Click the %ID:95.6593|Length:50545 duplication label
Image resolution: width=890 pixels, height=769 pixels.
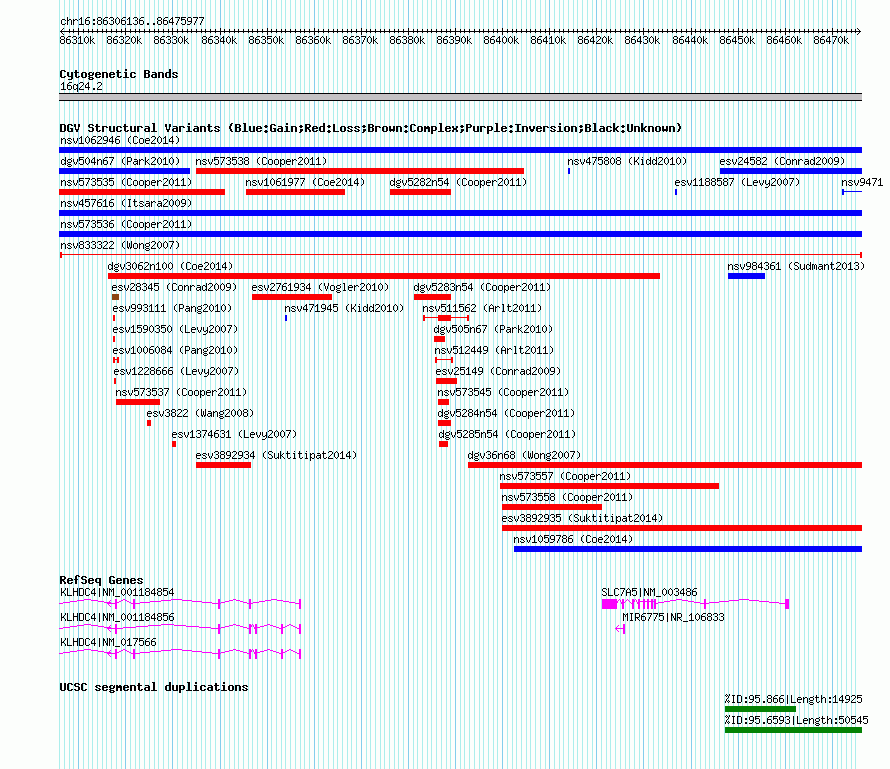(796, 720)
